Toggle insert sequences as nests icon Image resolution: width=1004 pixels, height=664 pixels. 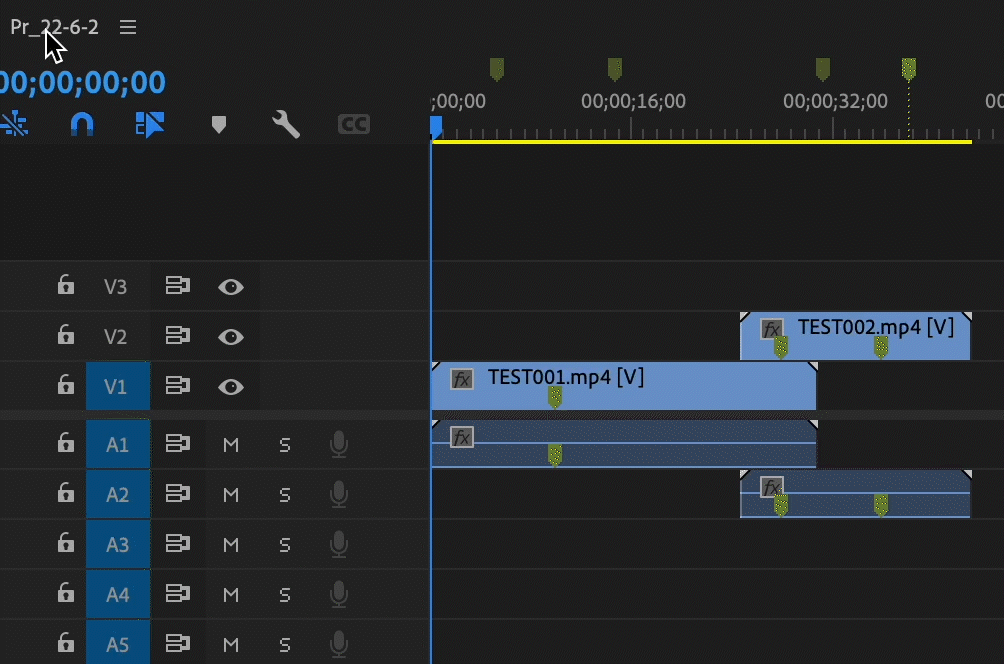[x=14, y=124]
